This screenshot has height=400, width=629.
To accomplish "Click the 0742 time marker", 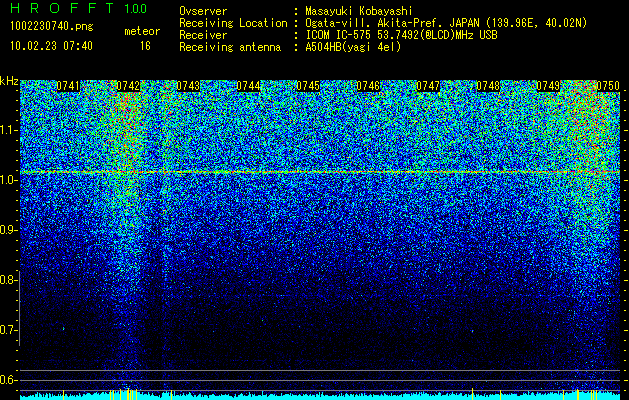I will point(128,86).
